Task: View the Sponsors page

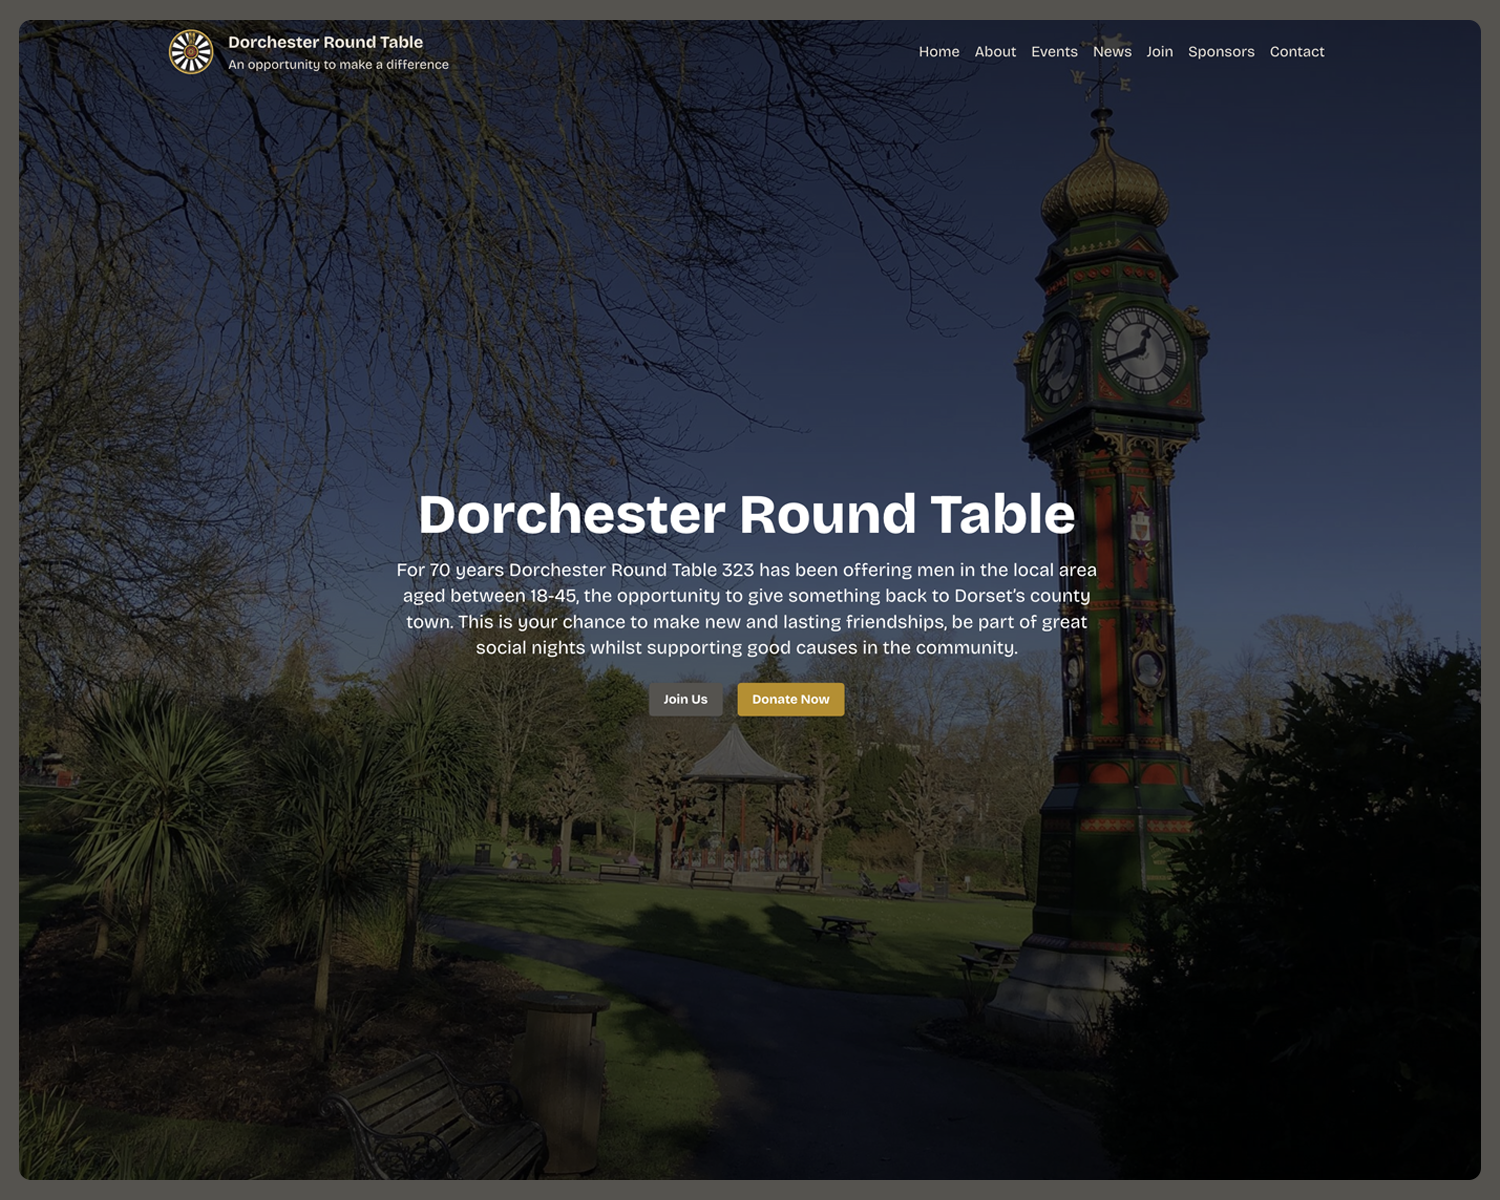Action: (1221, 52)
